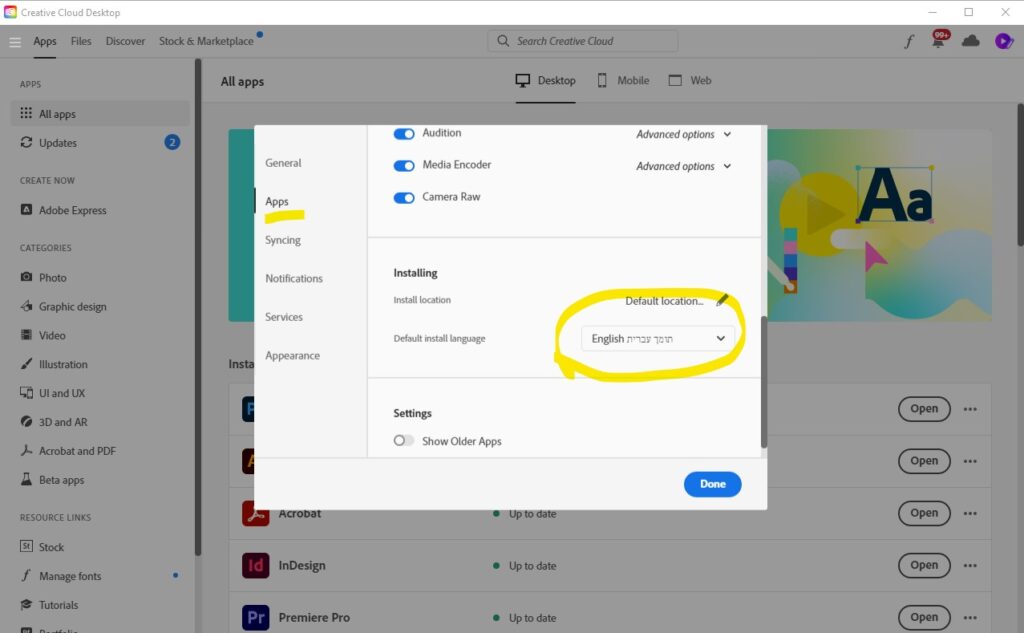Click the cloud sync status icon
1024x633 pixels.
pos(970,41)
